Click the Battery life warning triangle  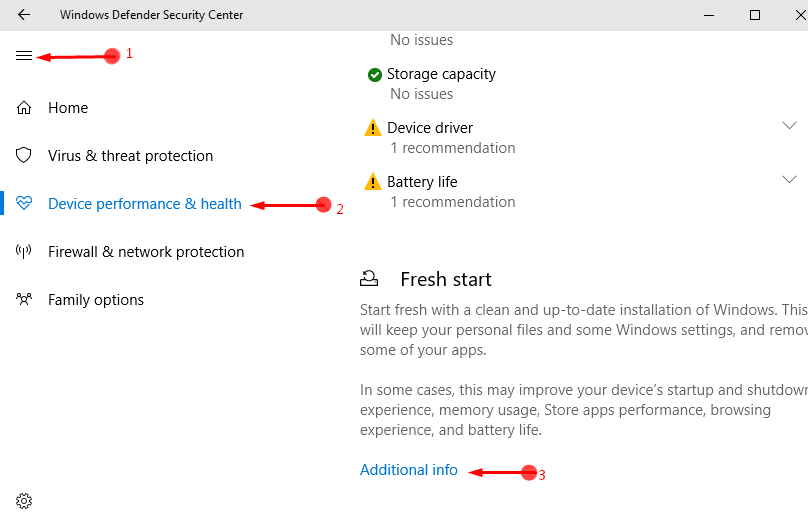click(x=373, y=181)
